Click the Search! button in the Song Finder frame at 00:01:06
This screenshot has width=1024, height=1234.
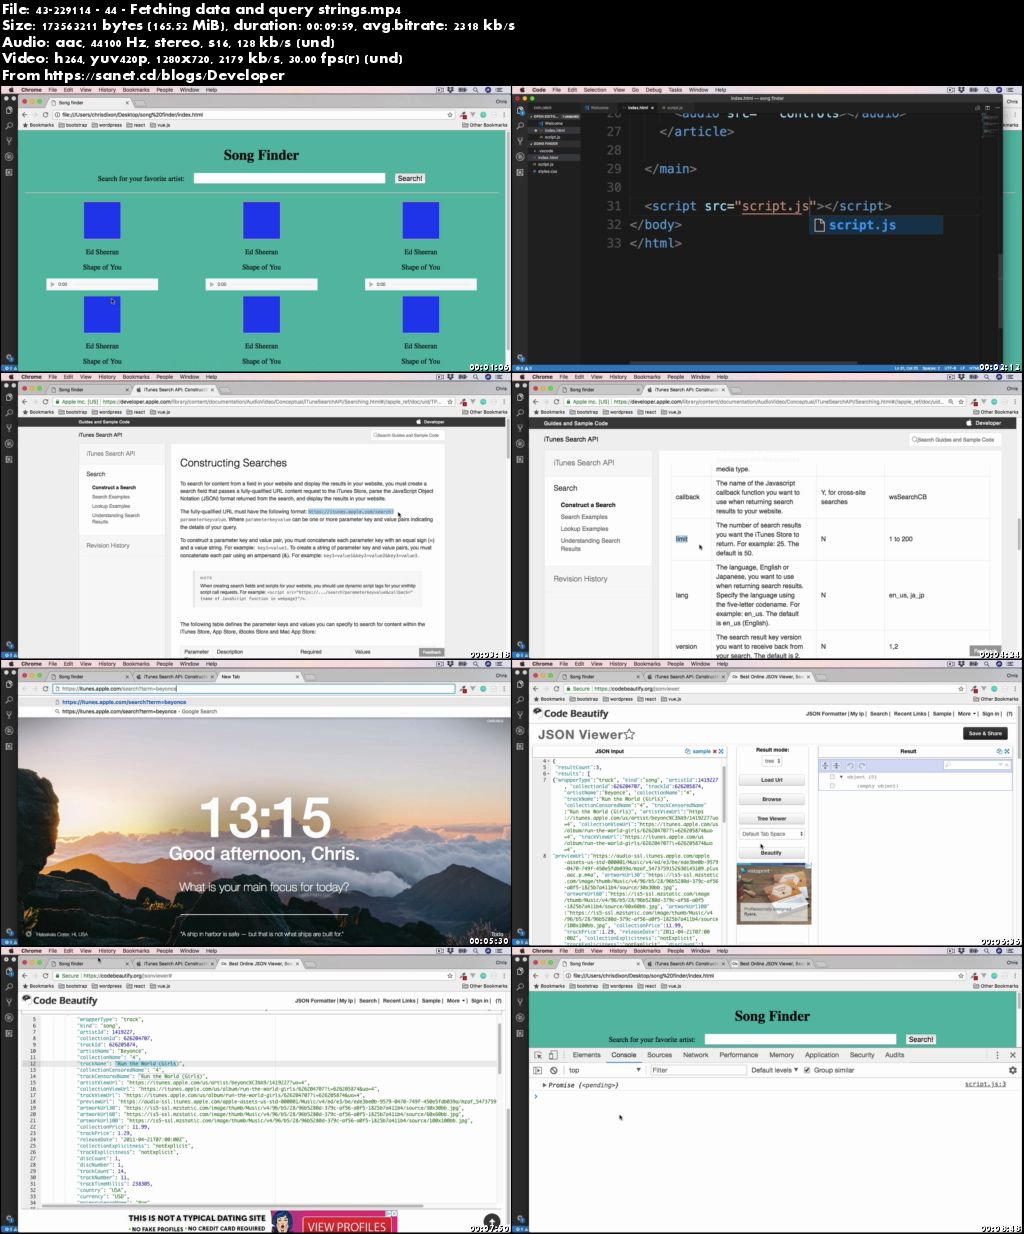coord(410,178)
